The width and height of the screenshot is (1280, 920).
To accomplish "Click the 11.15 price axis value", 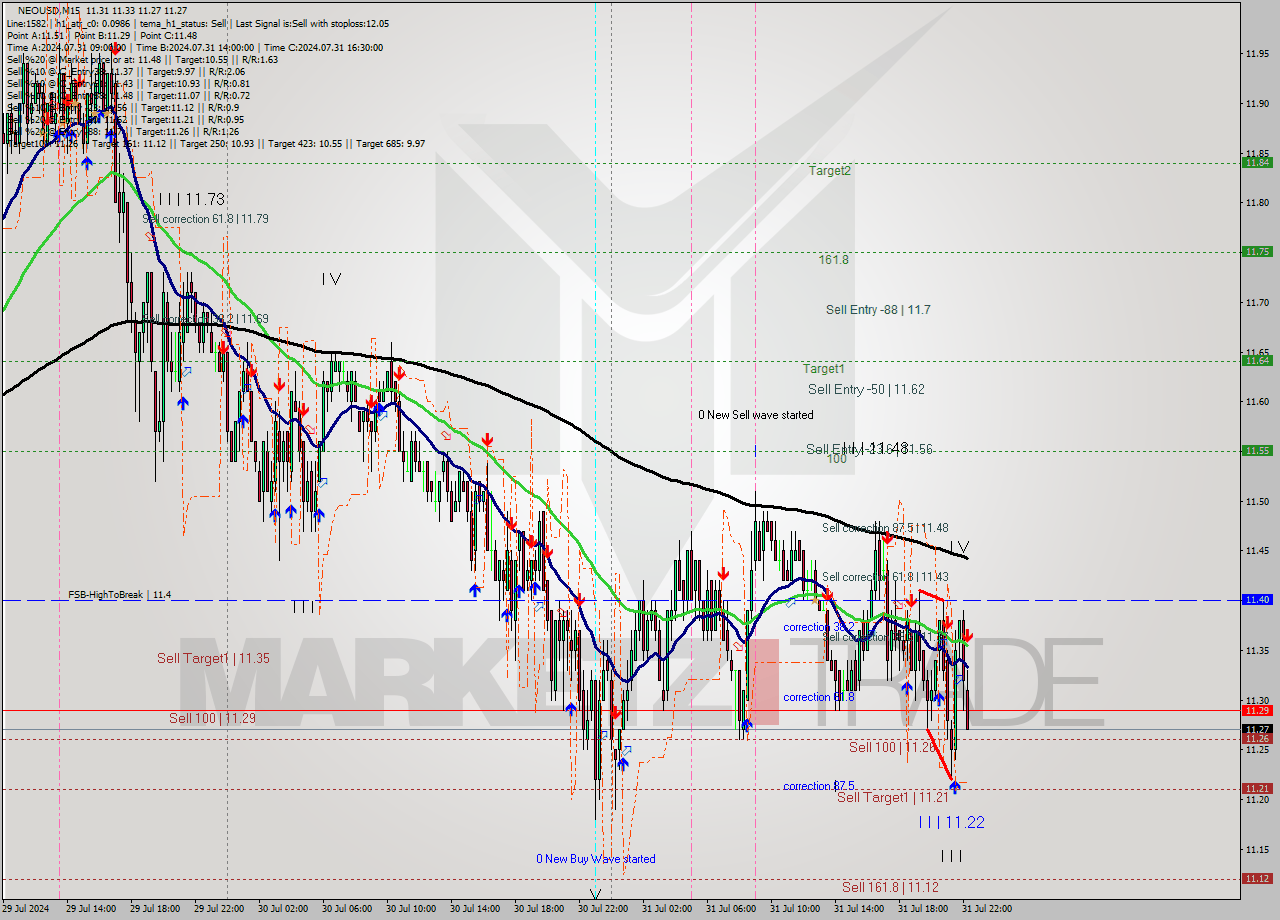I will click(1256, 849).
